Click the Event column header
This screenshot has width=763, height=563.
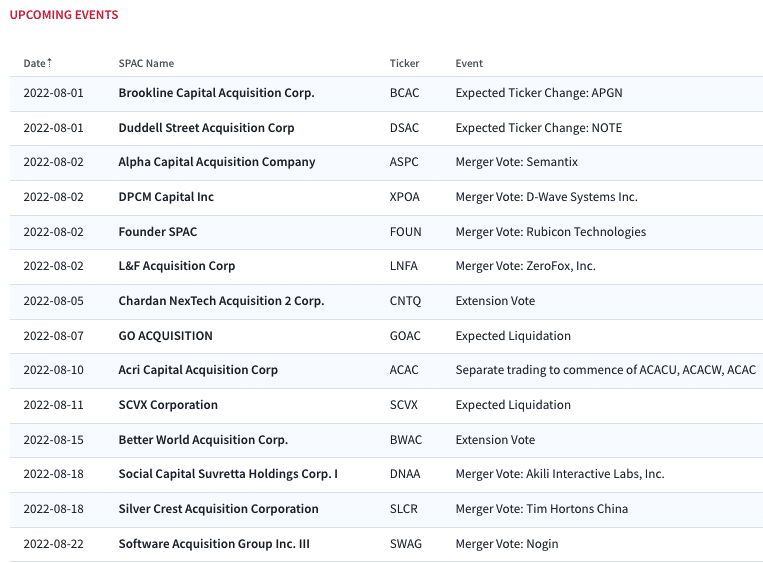[x=469, y=63]
